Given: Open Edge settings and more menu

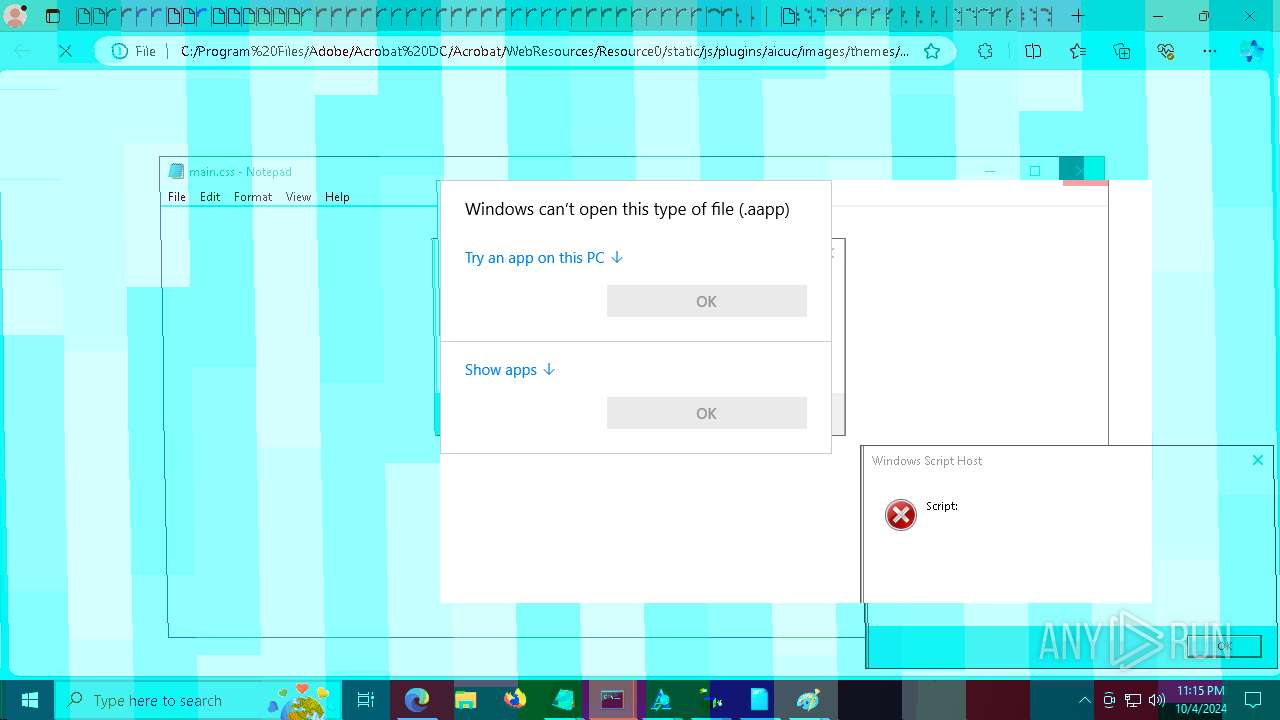Looking at the screenshot, I should (1209, 51).
